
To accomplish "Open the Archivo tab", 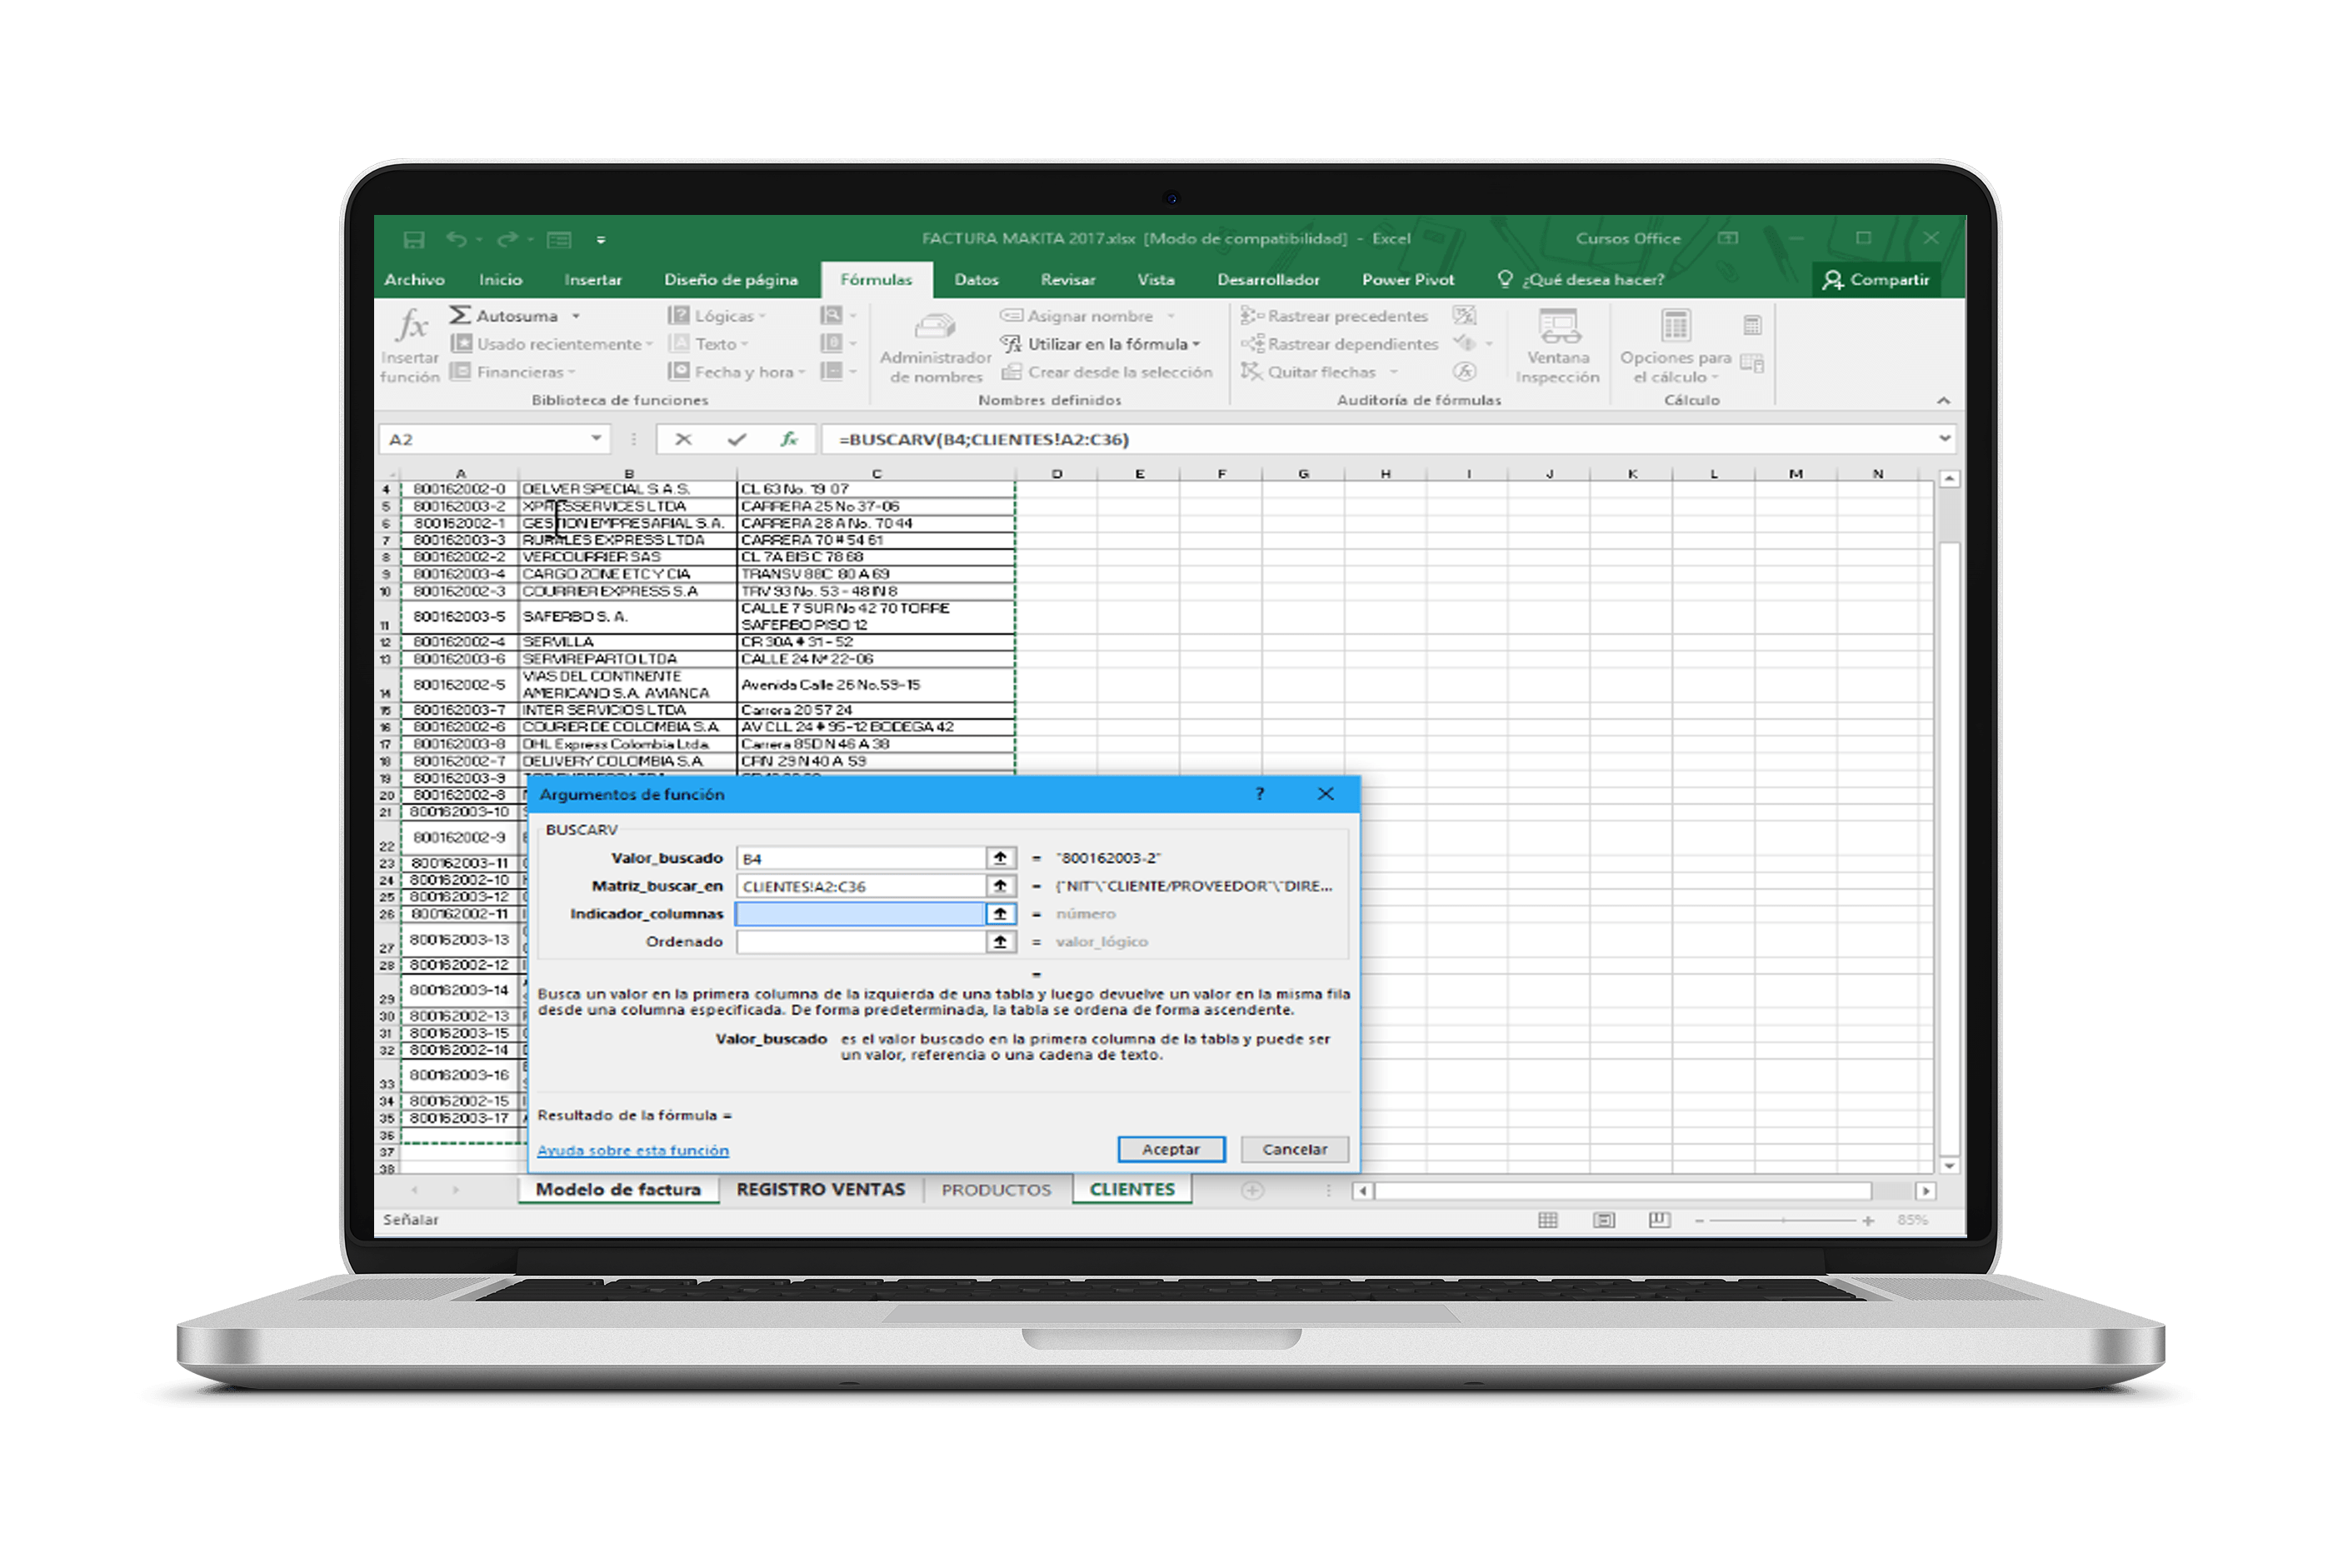I will pos(414,280).
